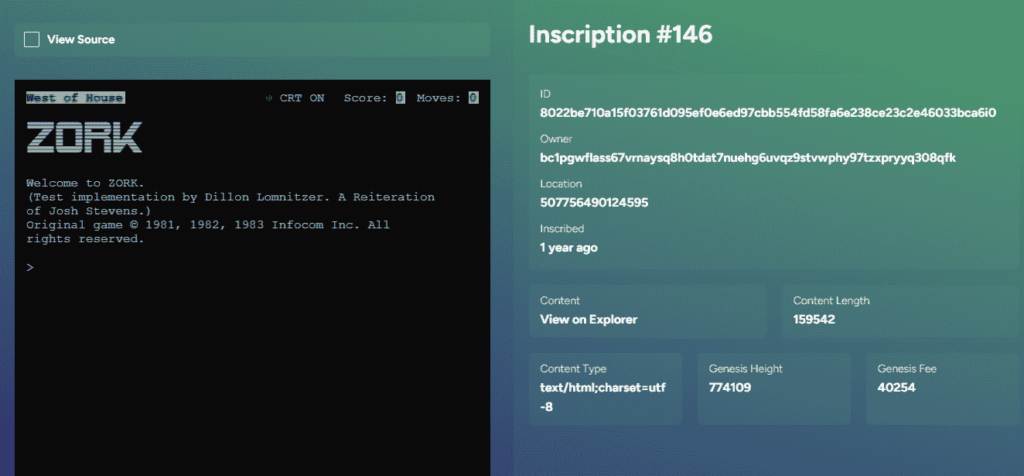Click the Inscribed 1 year ago timestamp

[568, 247]
